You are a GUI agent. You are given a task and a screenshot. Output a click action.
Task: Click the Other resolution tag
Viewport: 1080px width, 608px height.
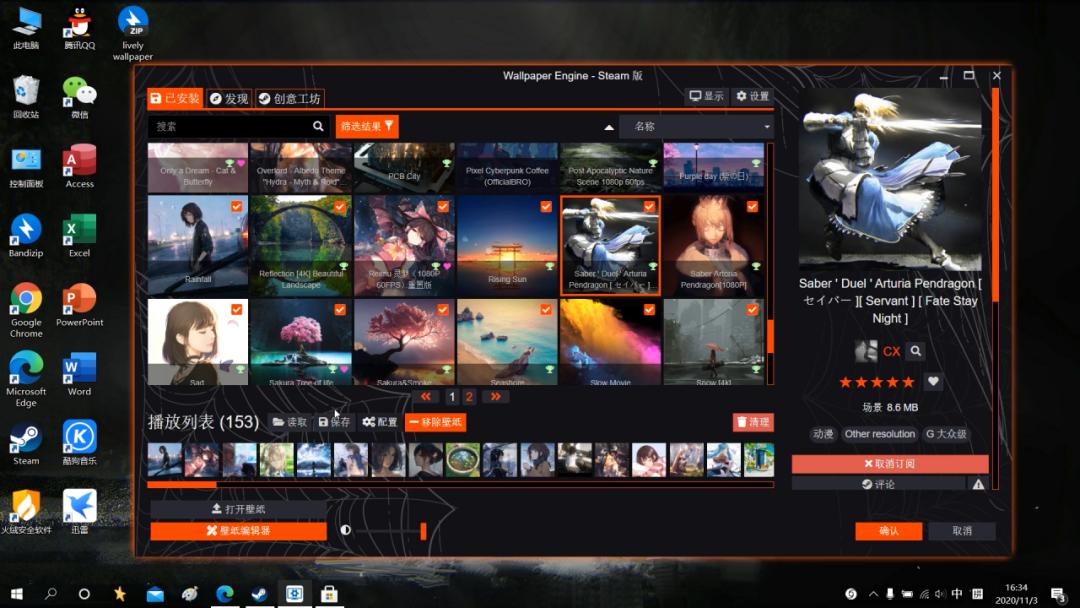coord(880,434)
